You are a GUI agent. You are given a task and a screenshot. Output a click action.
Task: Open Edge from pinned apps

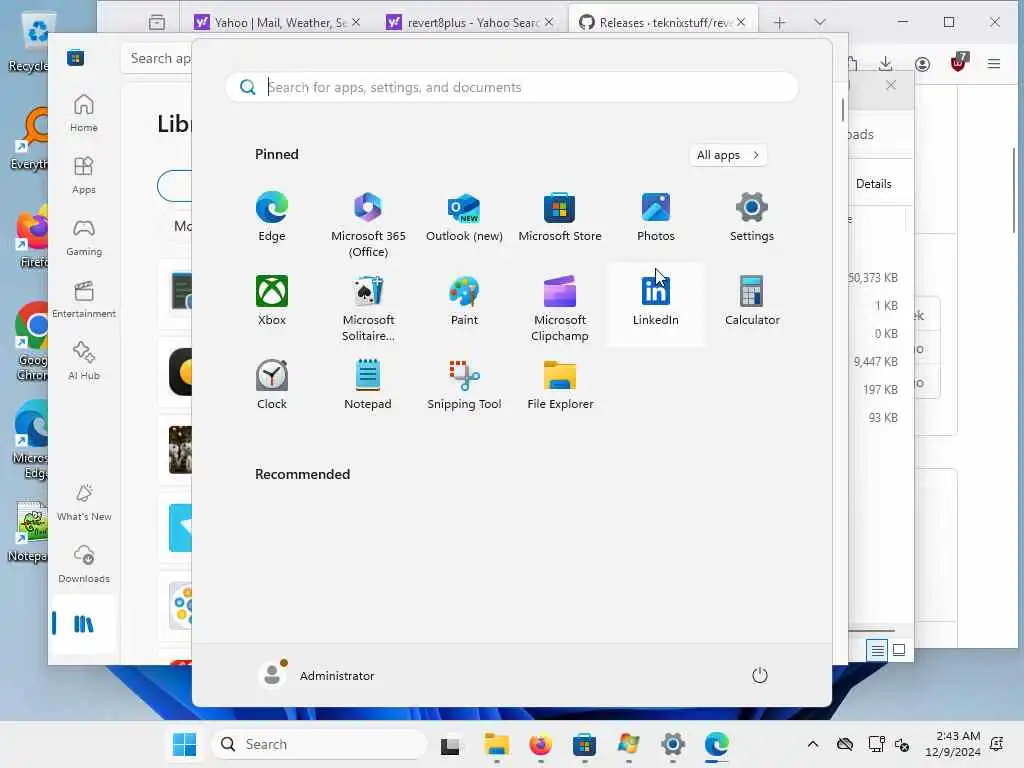tap(272, 217)
